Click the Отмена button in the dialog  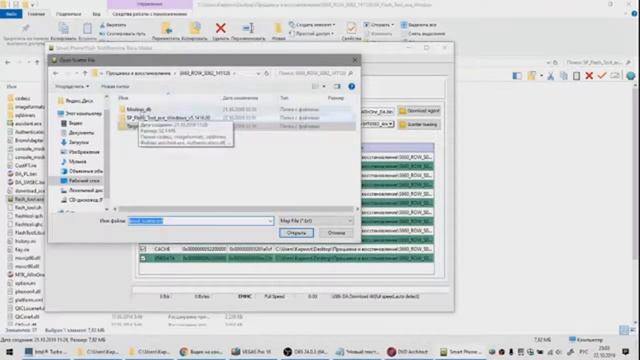click(x=336, y=233)
